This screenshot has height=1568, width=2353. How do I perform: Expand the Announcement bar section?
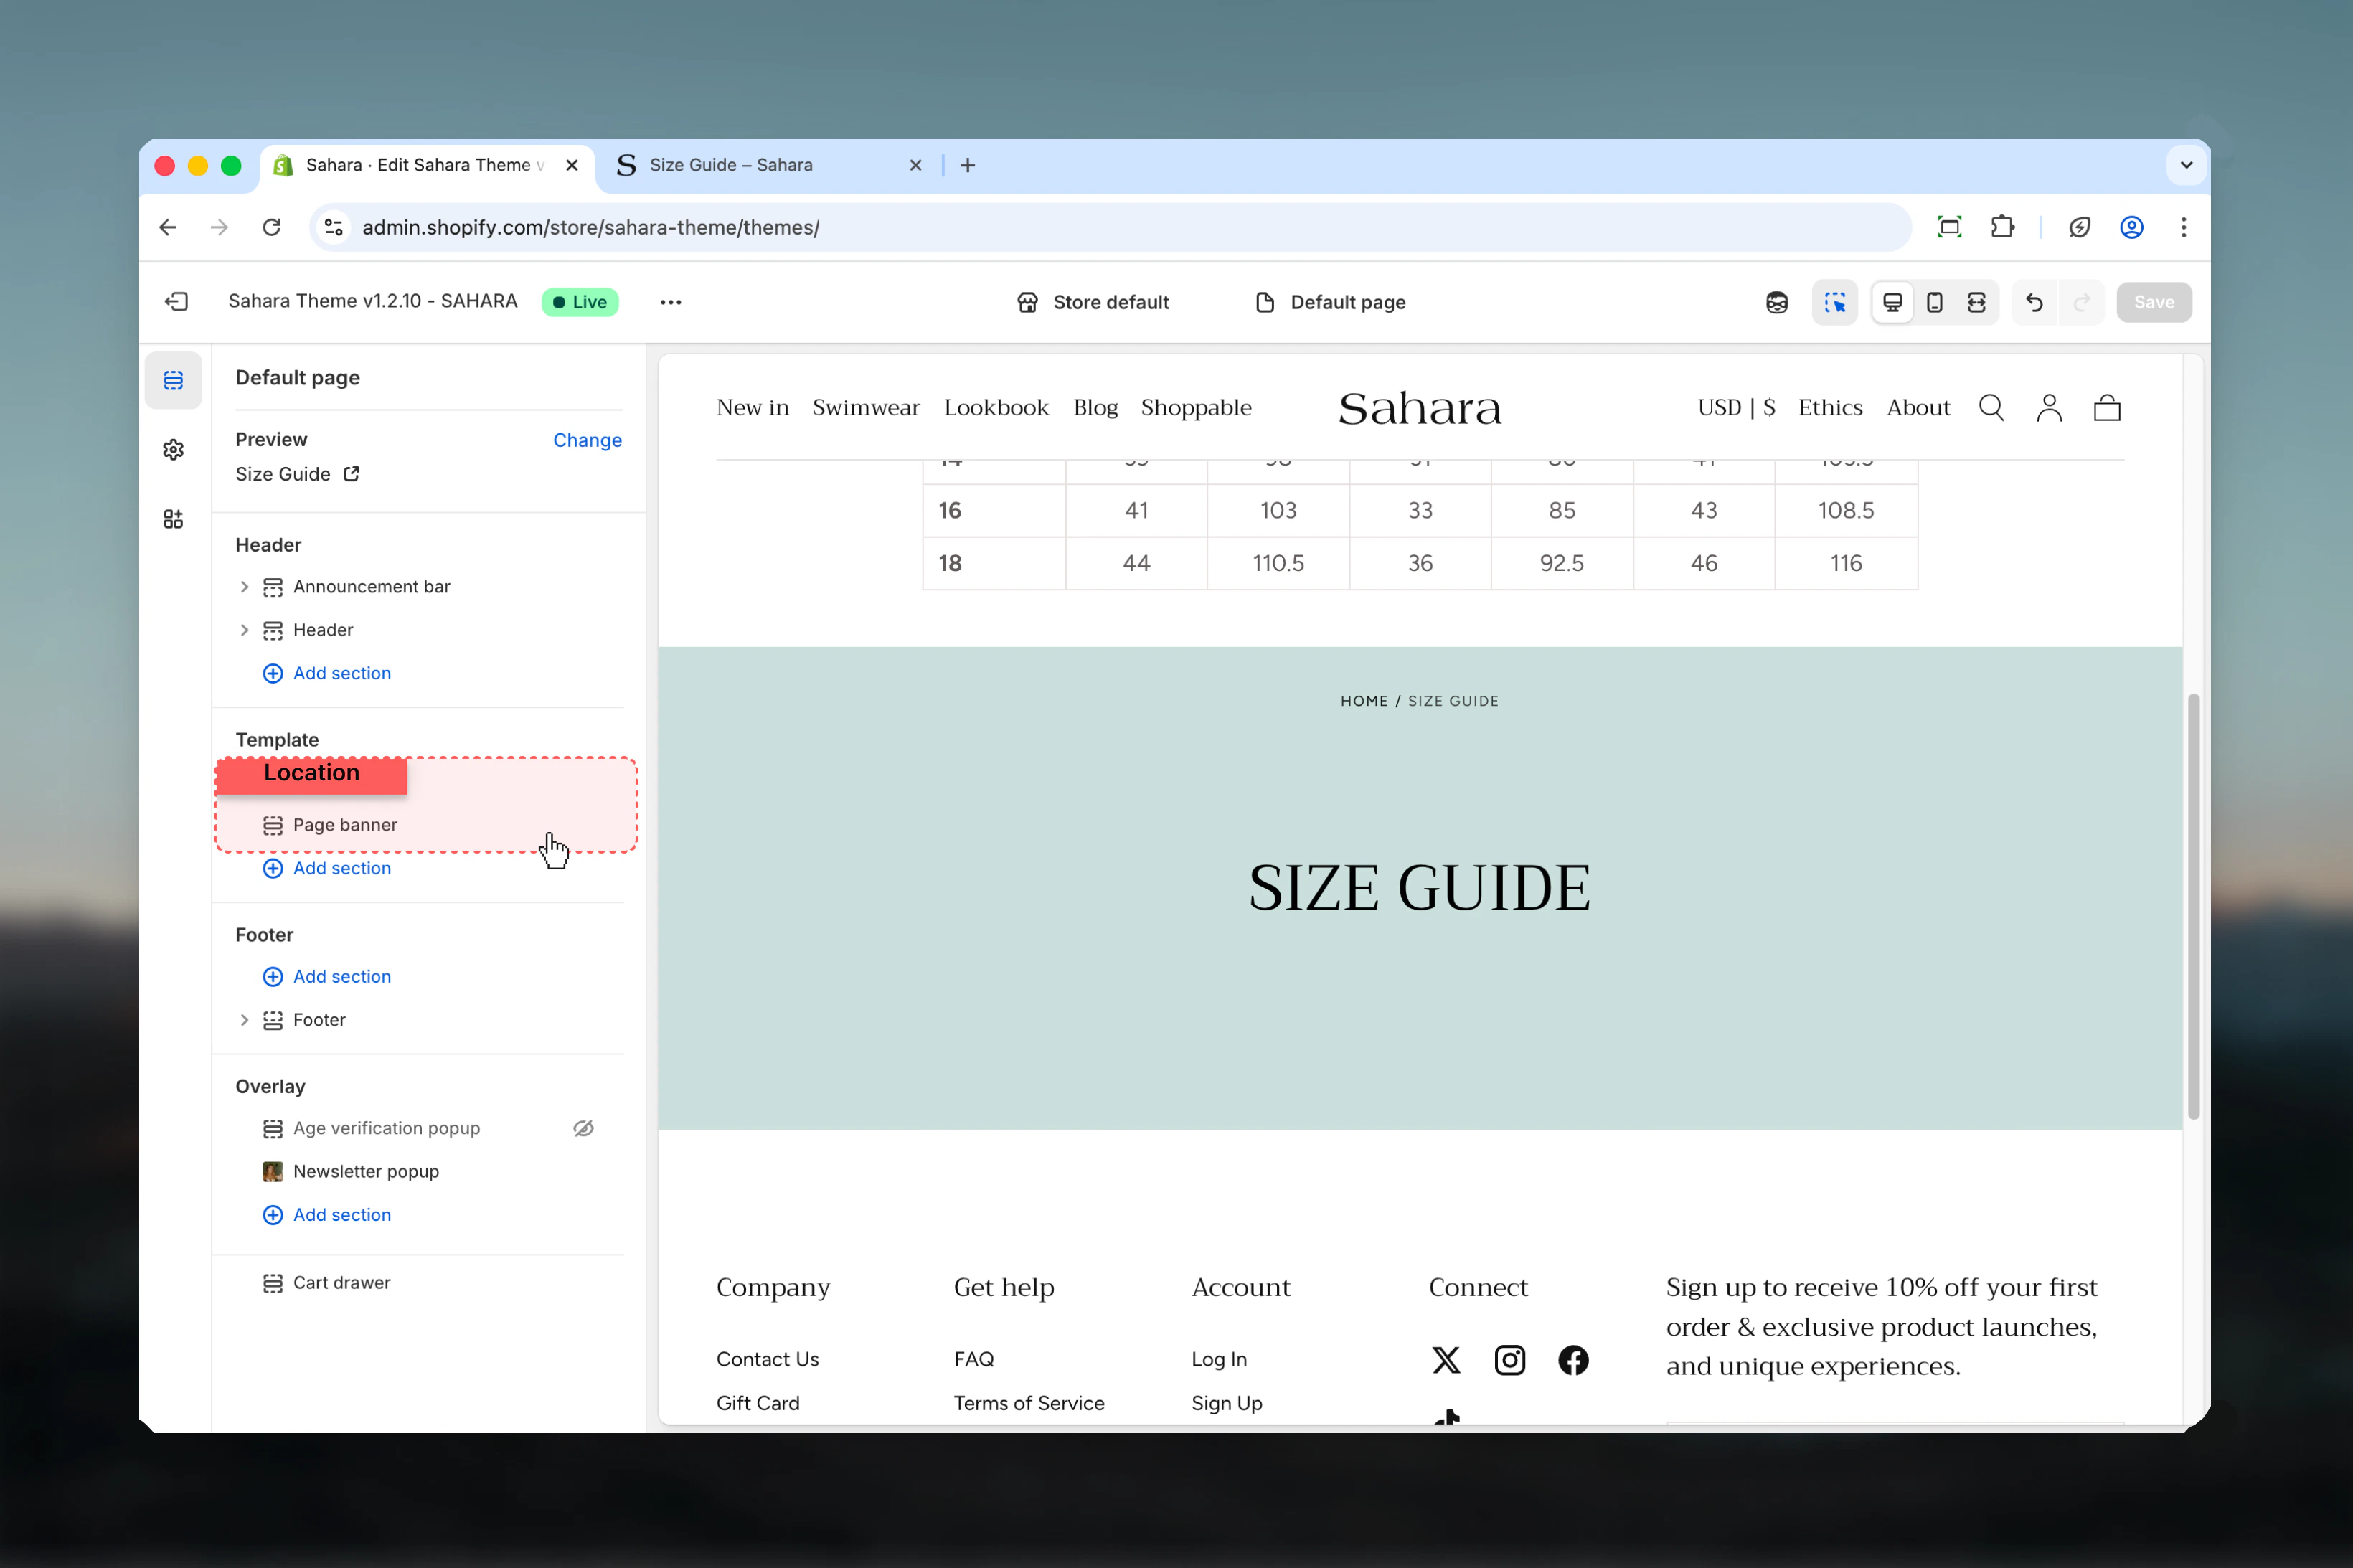244,587
